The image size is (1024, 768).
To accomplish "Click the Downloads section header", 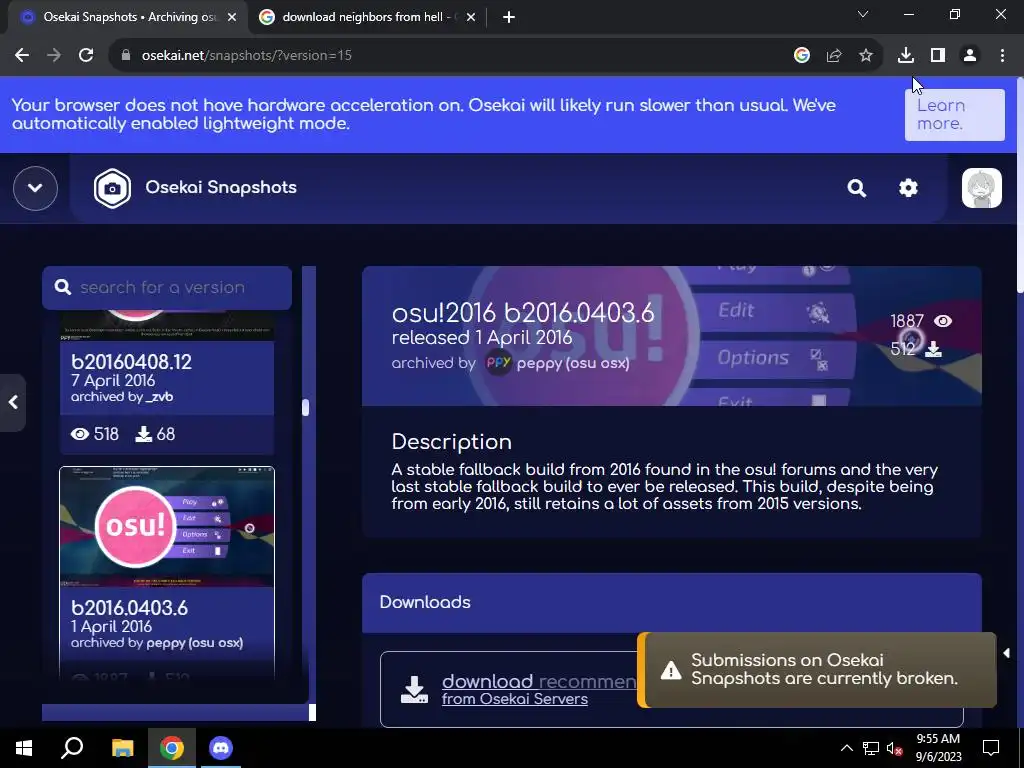I will point(672,602).
